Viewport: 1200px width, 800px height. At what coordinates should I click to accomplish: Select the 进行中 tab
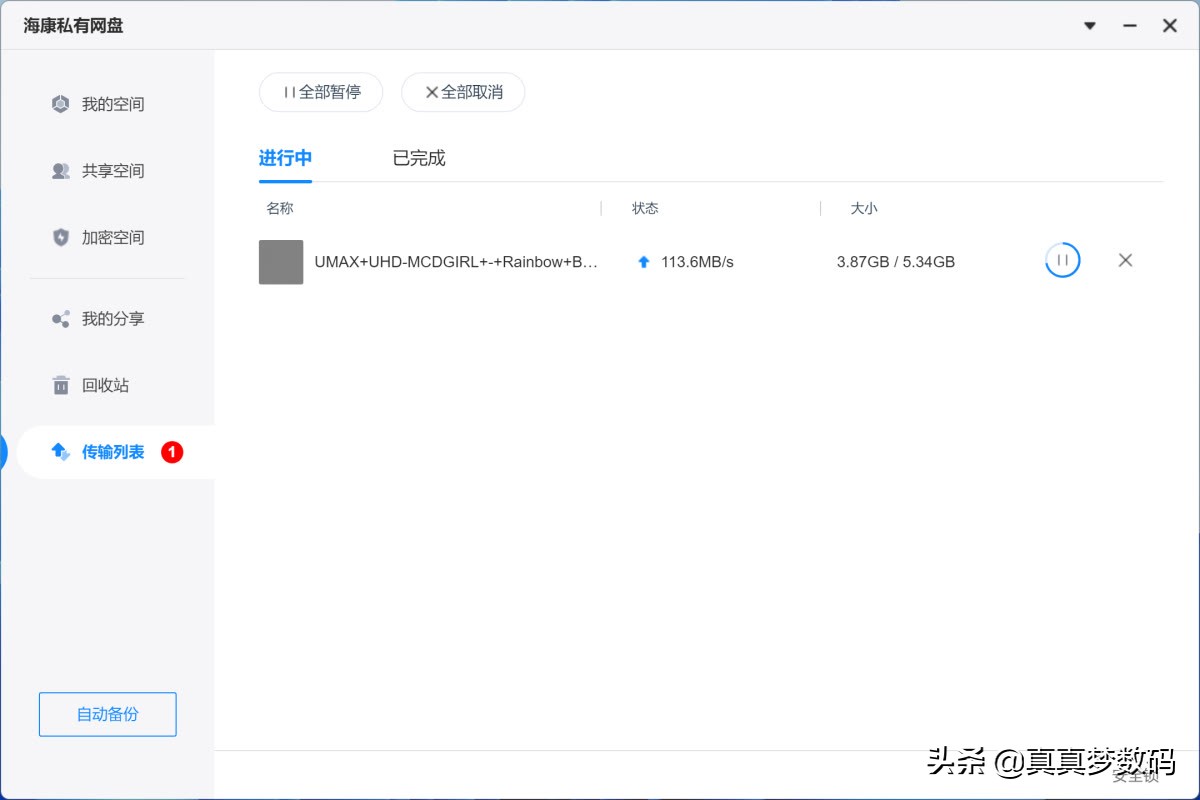(x=284, y=157)
